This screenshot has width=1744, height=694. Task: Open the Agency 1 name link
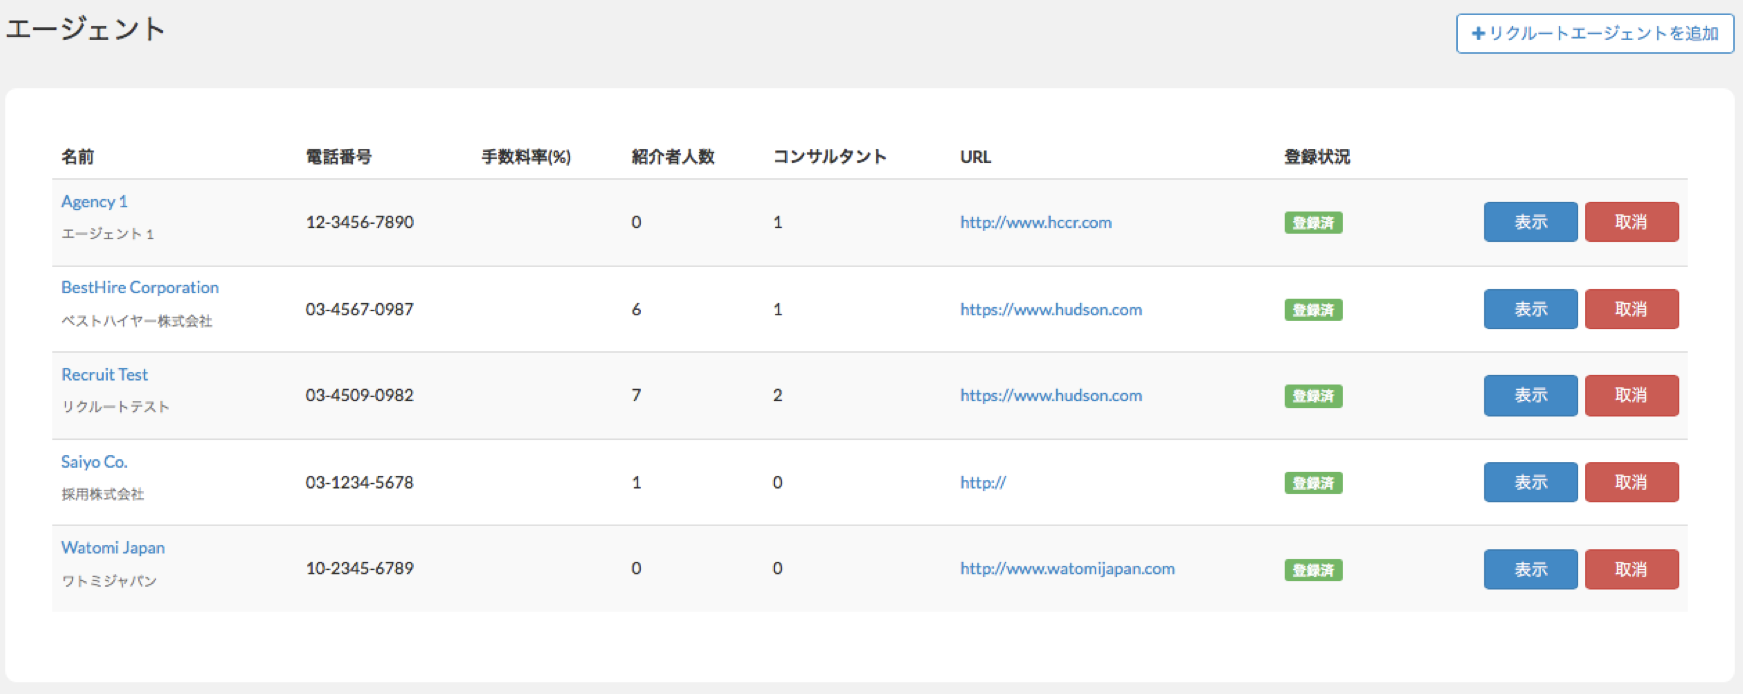click(x=94, y=201)
